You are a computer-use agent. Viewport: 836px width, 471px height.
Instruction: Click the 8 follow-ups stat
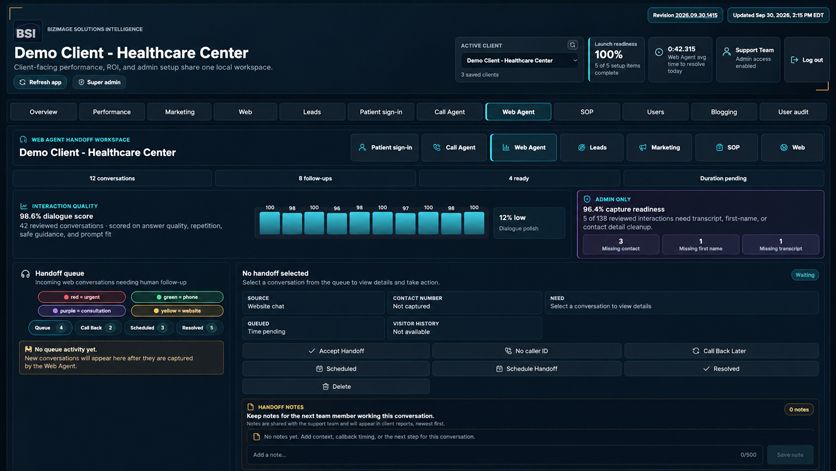[315, 178]
